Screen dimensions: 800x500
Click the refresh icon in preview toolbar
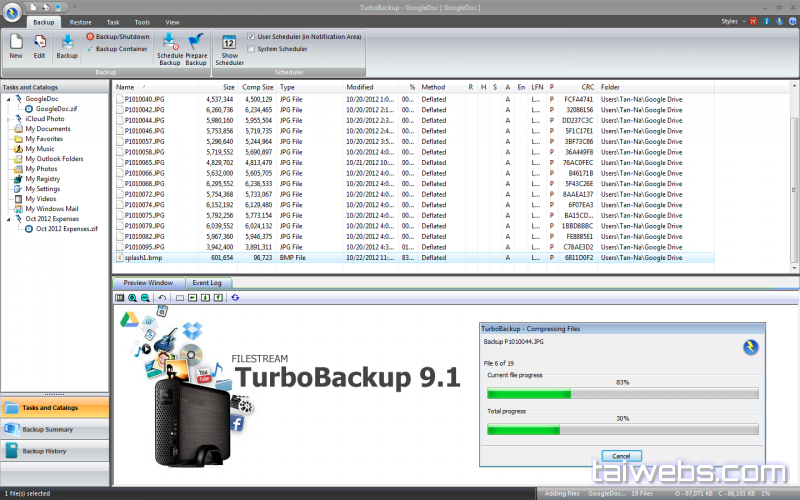coord(235,297)
